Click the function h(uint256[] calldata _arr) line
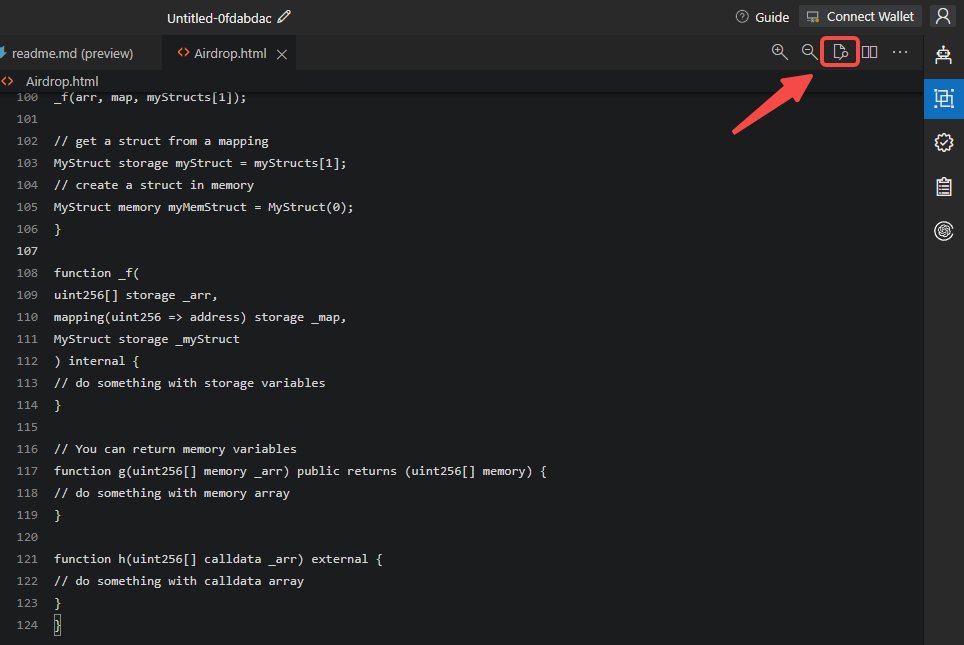The image size is (964, 645). [218, 559]
